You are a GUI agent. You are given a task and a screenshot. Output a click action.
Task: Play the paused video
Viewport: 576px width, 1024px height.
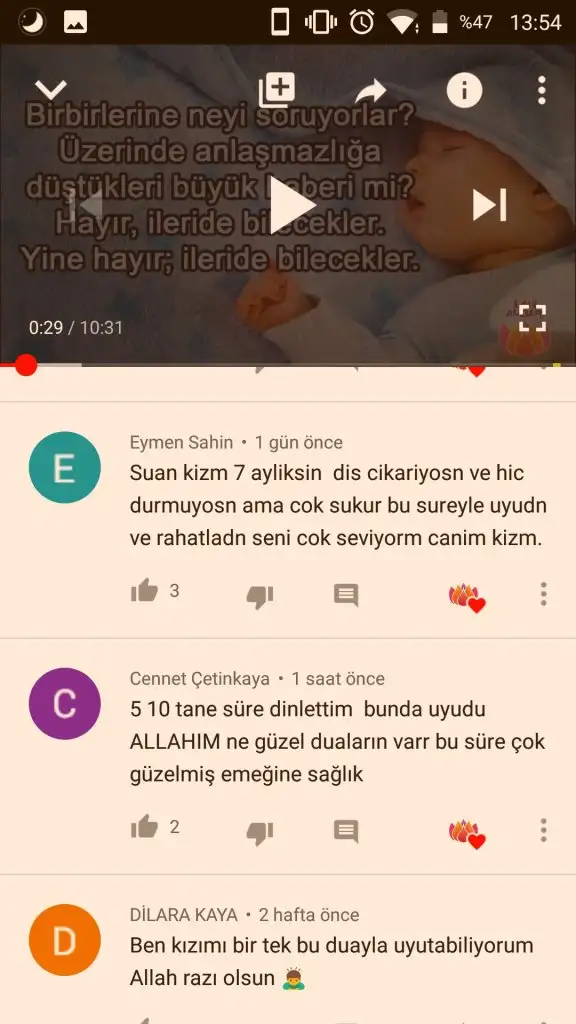click(x=291, y=205)
